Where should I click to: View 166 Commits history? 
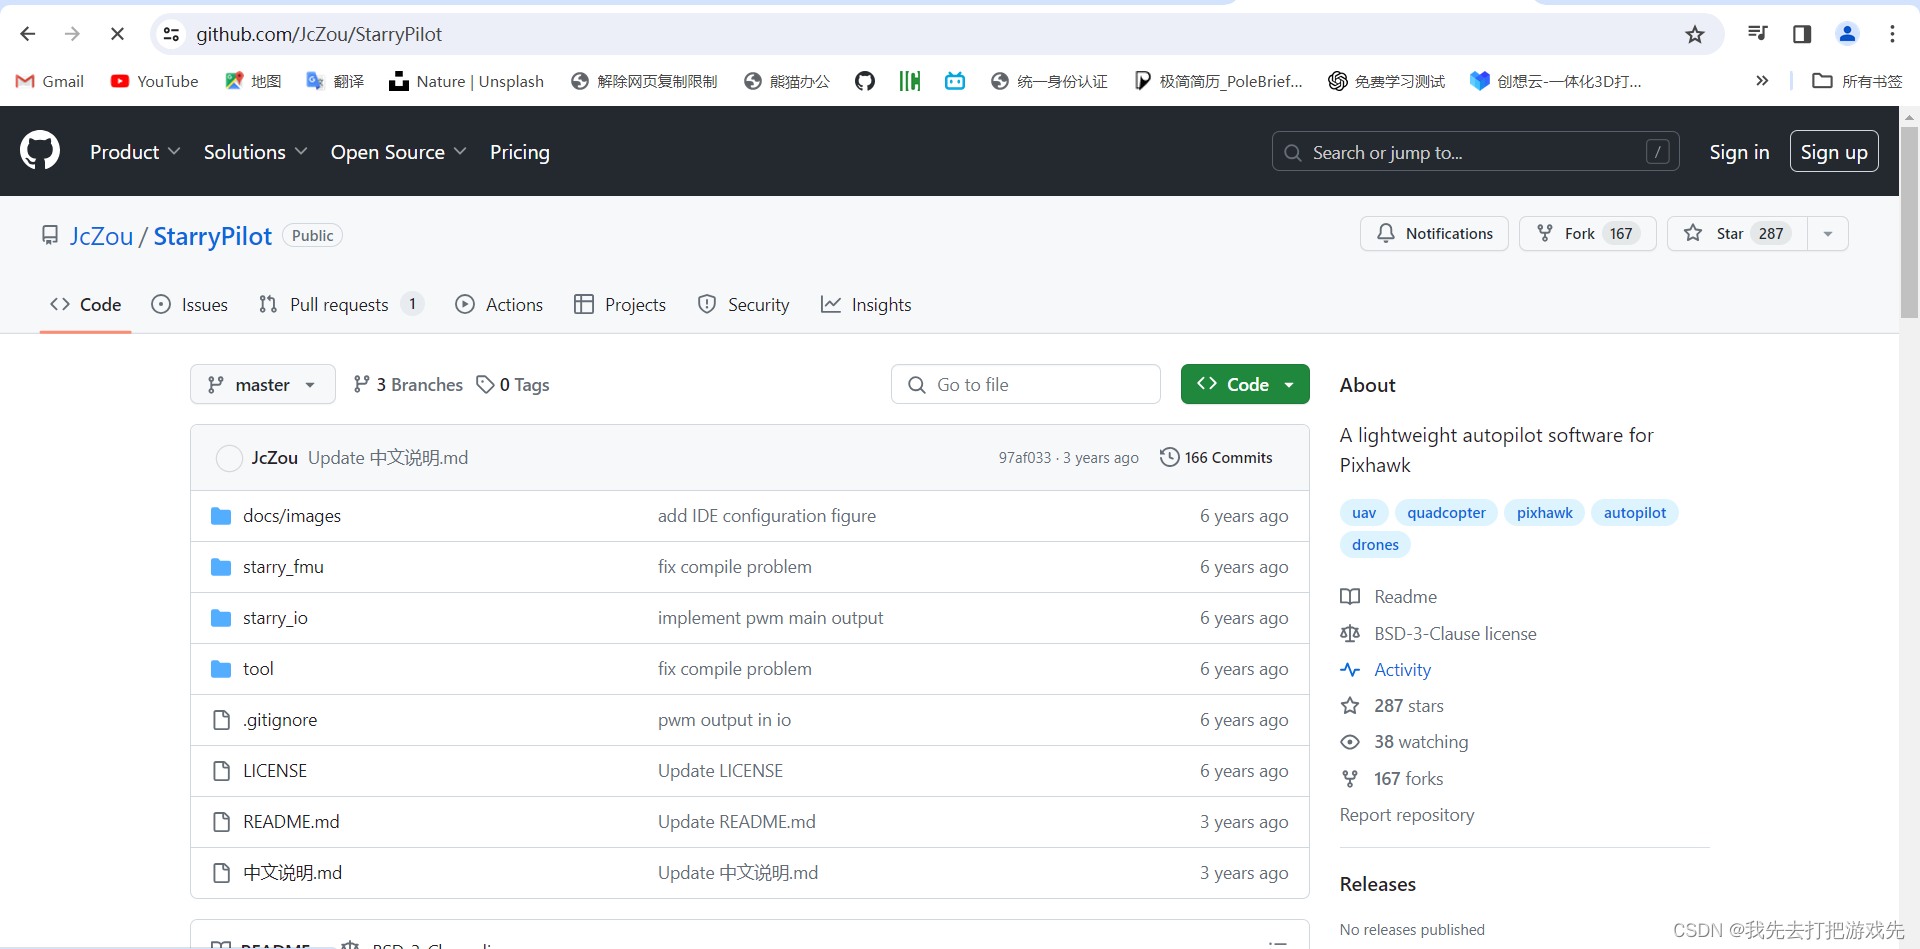point(1216,457)
